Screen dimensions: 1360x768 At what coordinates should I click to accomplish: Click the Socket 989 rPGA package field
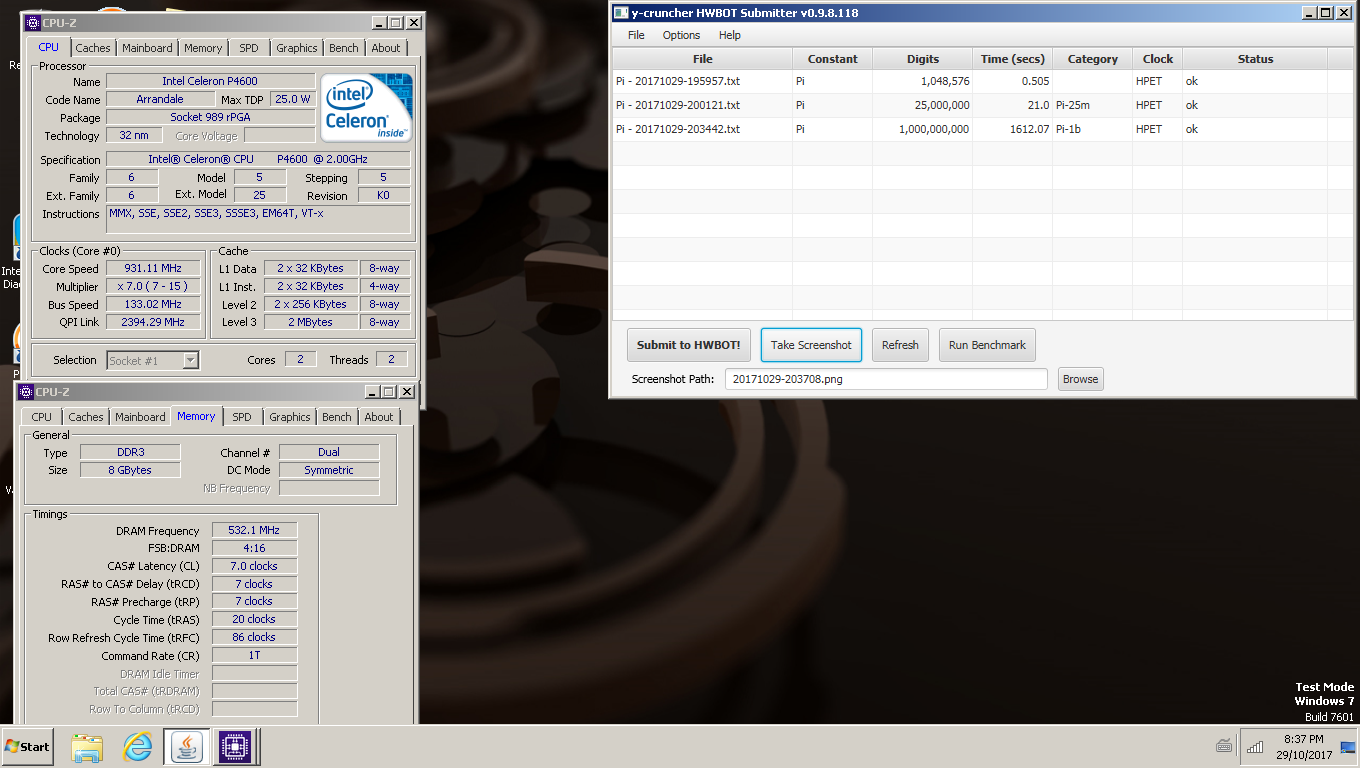[210, 117]
